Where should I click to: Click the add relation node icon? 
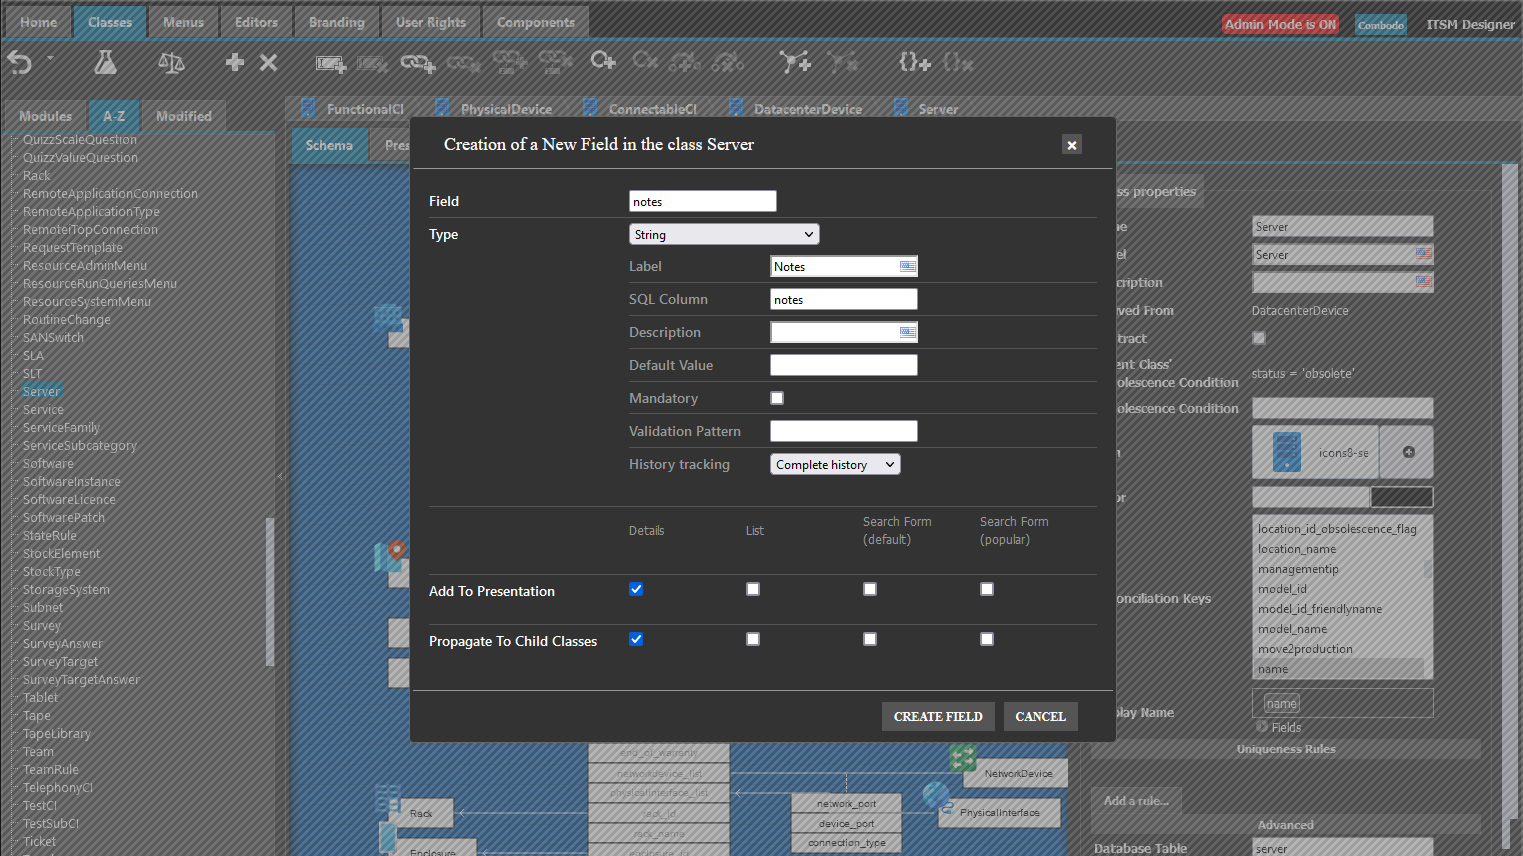(795, 63)
